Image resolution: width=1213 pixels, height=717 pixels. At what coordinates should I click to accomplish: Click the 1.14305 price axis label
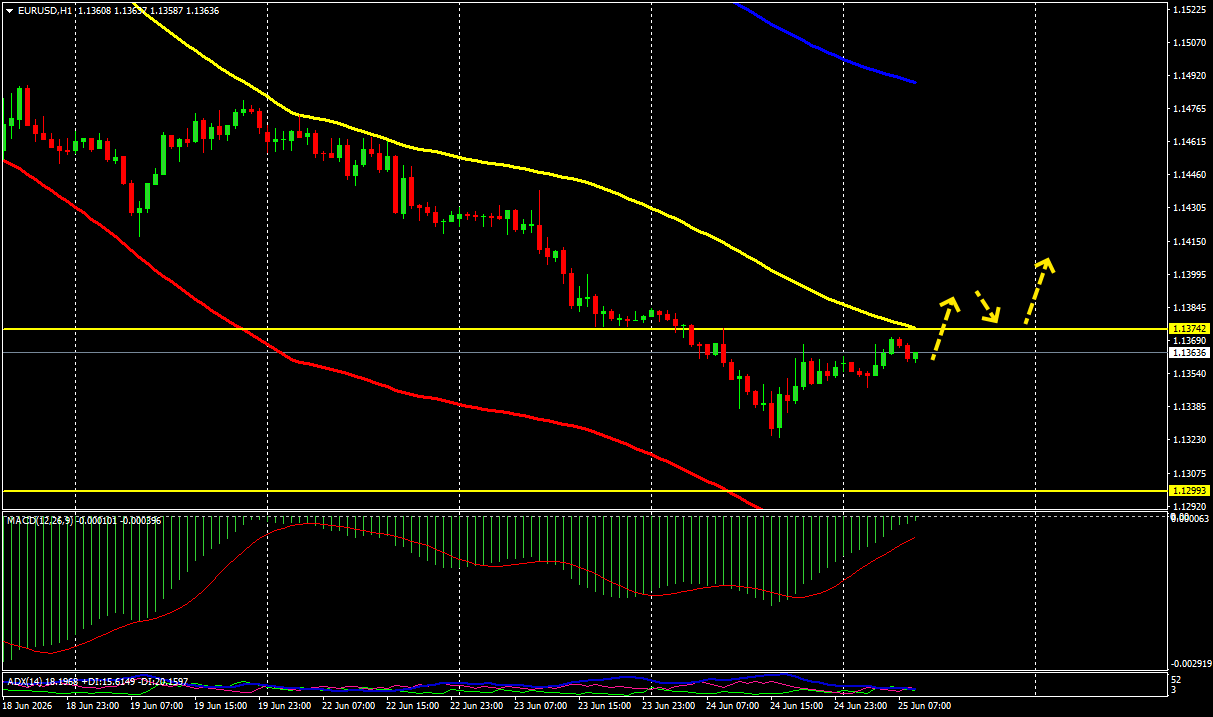click(1190, 208)
